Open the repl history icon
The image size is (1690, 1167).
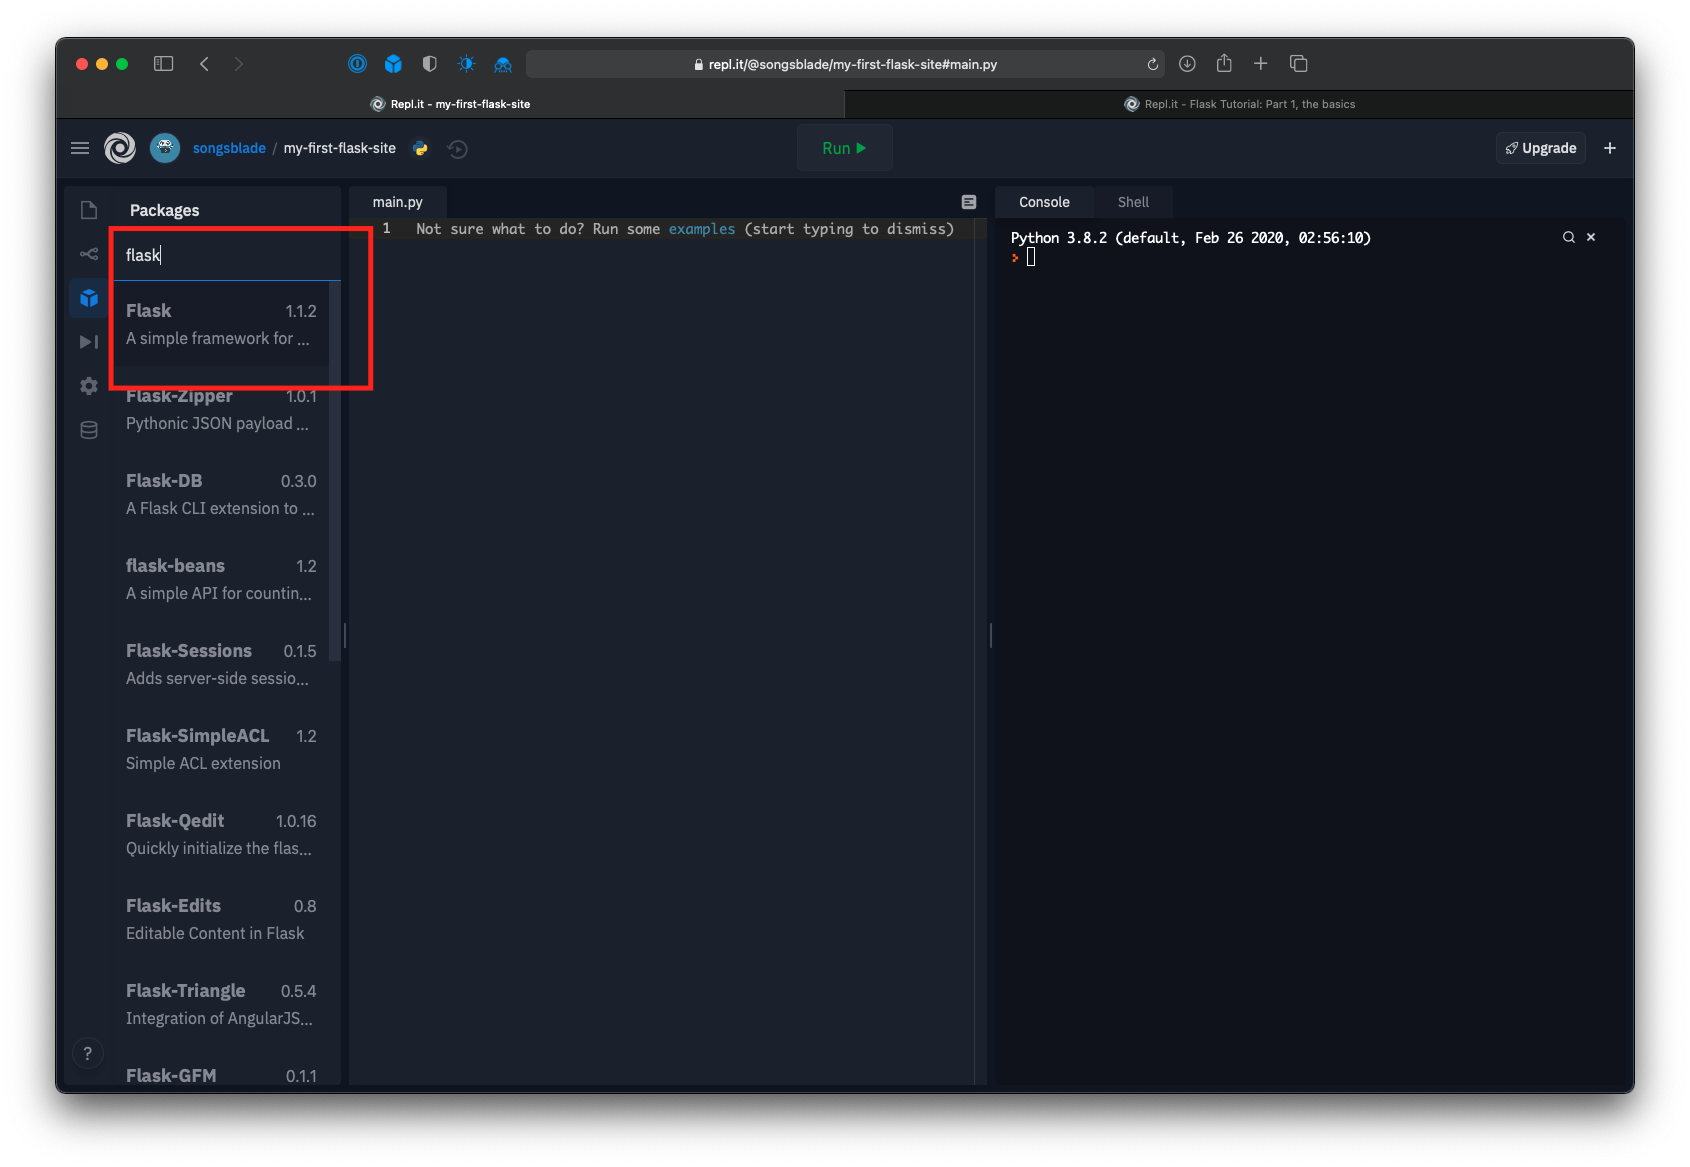click(x=458, y=149)
